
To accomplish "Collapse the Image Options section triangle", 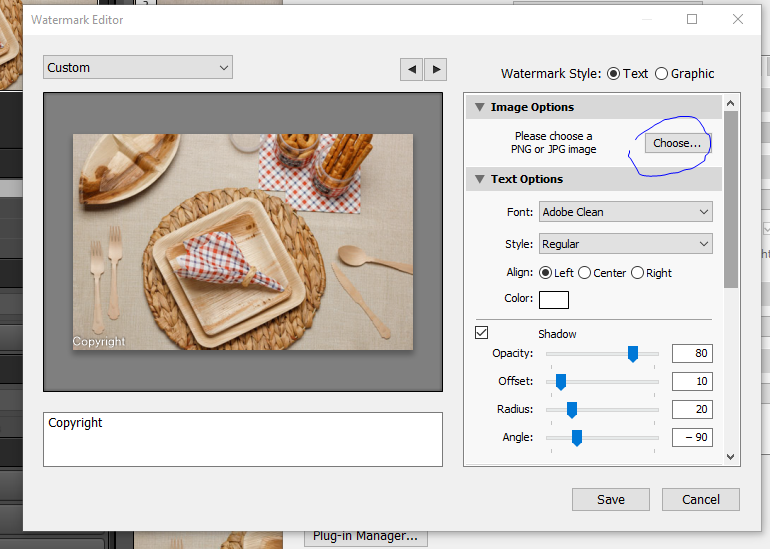I will tap(480, 107).
